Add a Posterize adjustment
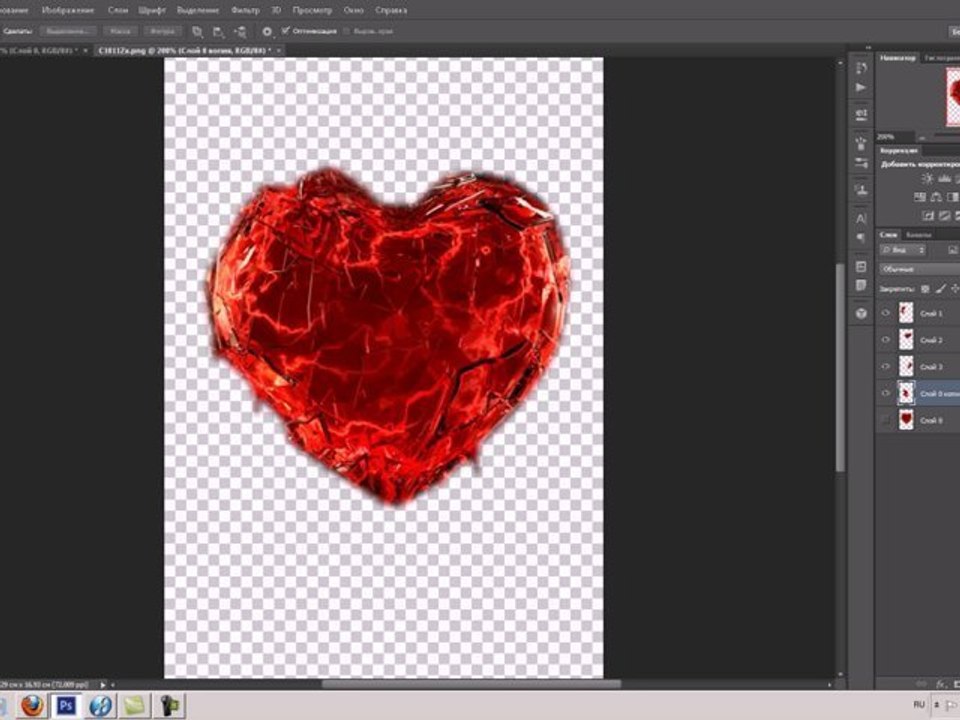960x720 pixels. coord(945,216)
